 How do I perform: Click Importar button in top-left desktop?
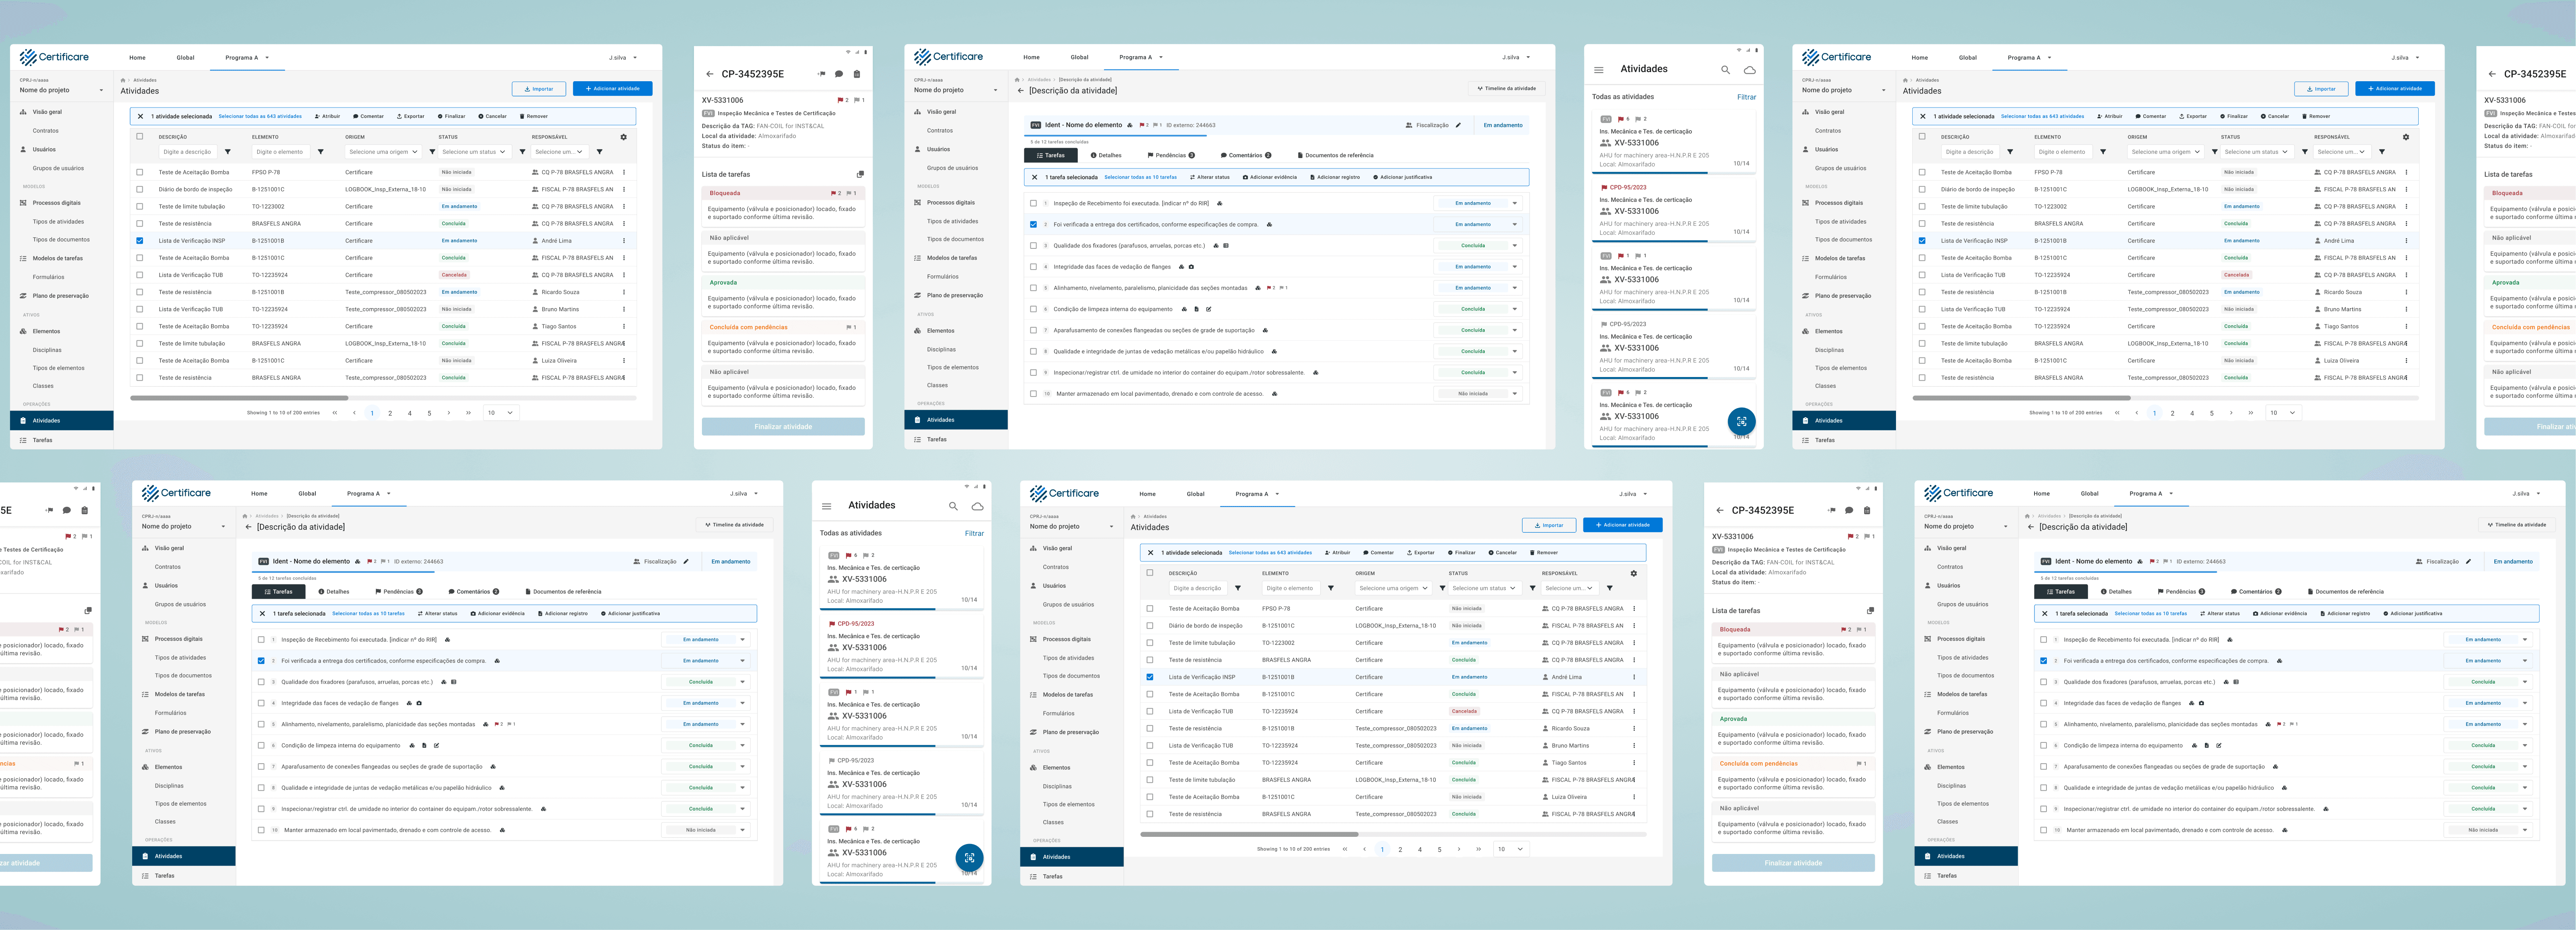539,89
